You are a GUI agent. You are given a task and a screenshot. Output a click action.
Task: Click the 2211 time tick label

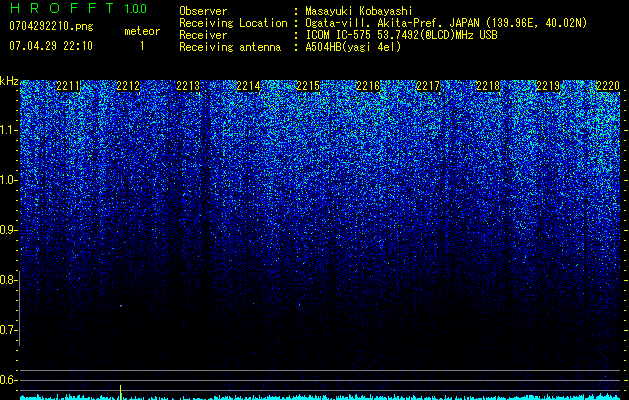(68, 86)
